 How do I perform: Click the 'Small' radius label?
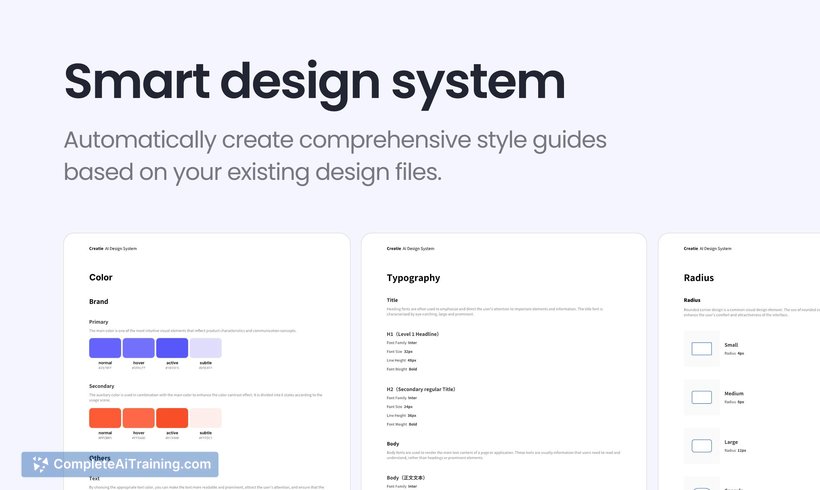click(x=731, y=345)
